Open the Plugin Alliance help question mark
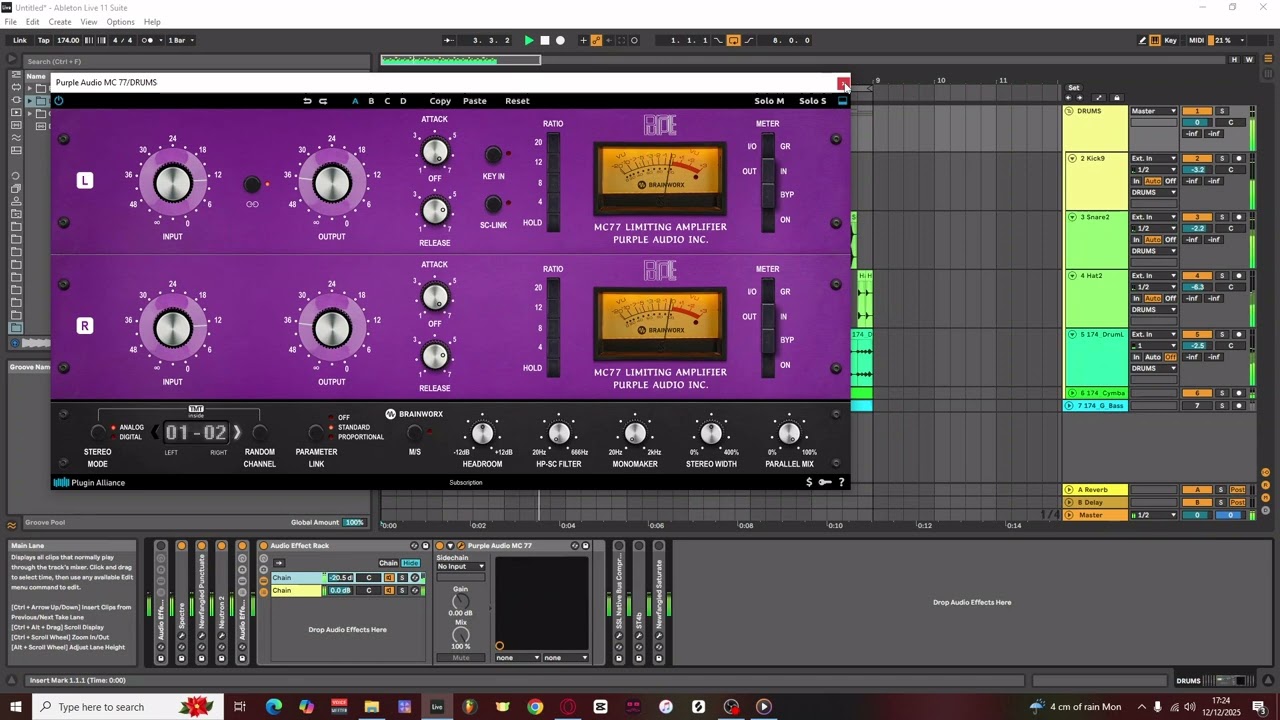 click(x=841, y=482)
